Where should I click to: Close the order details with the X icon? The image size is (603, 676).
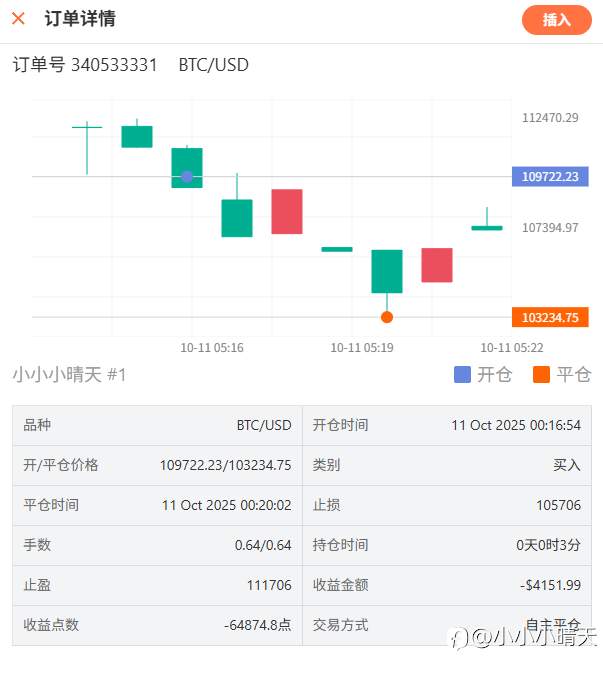click(18, 19)
